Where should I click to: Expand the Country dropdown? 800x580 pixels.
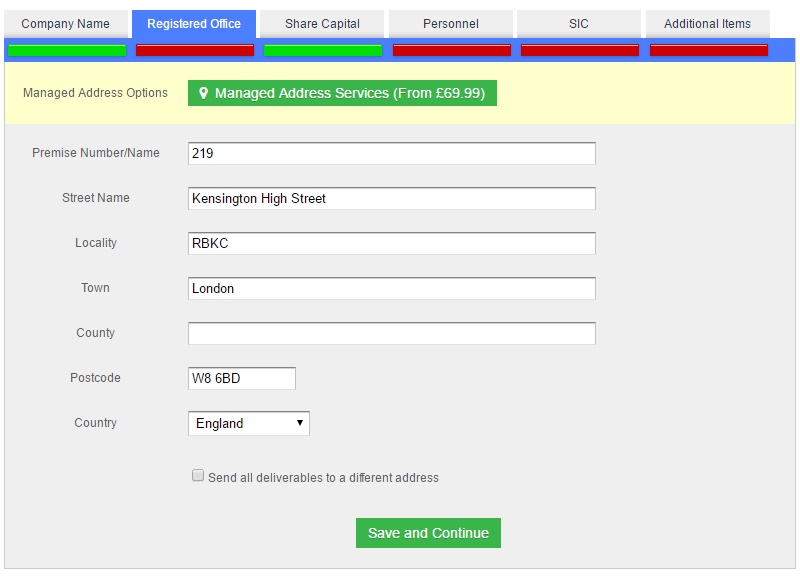coord(249,423)
